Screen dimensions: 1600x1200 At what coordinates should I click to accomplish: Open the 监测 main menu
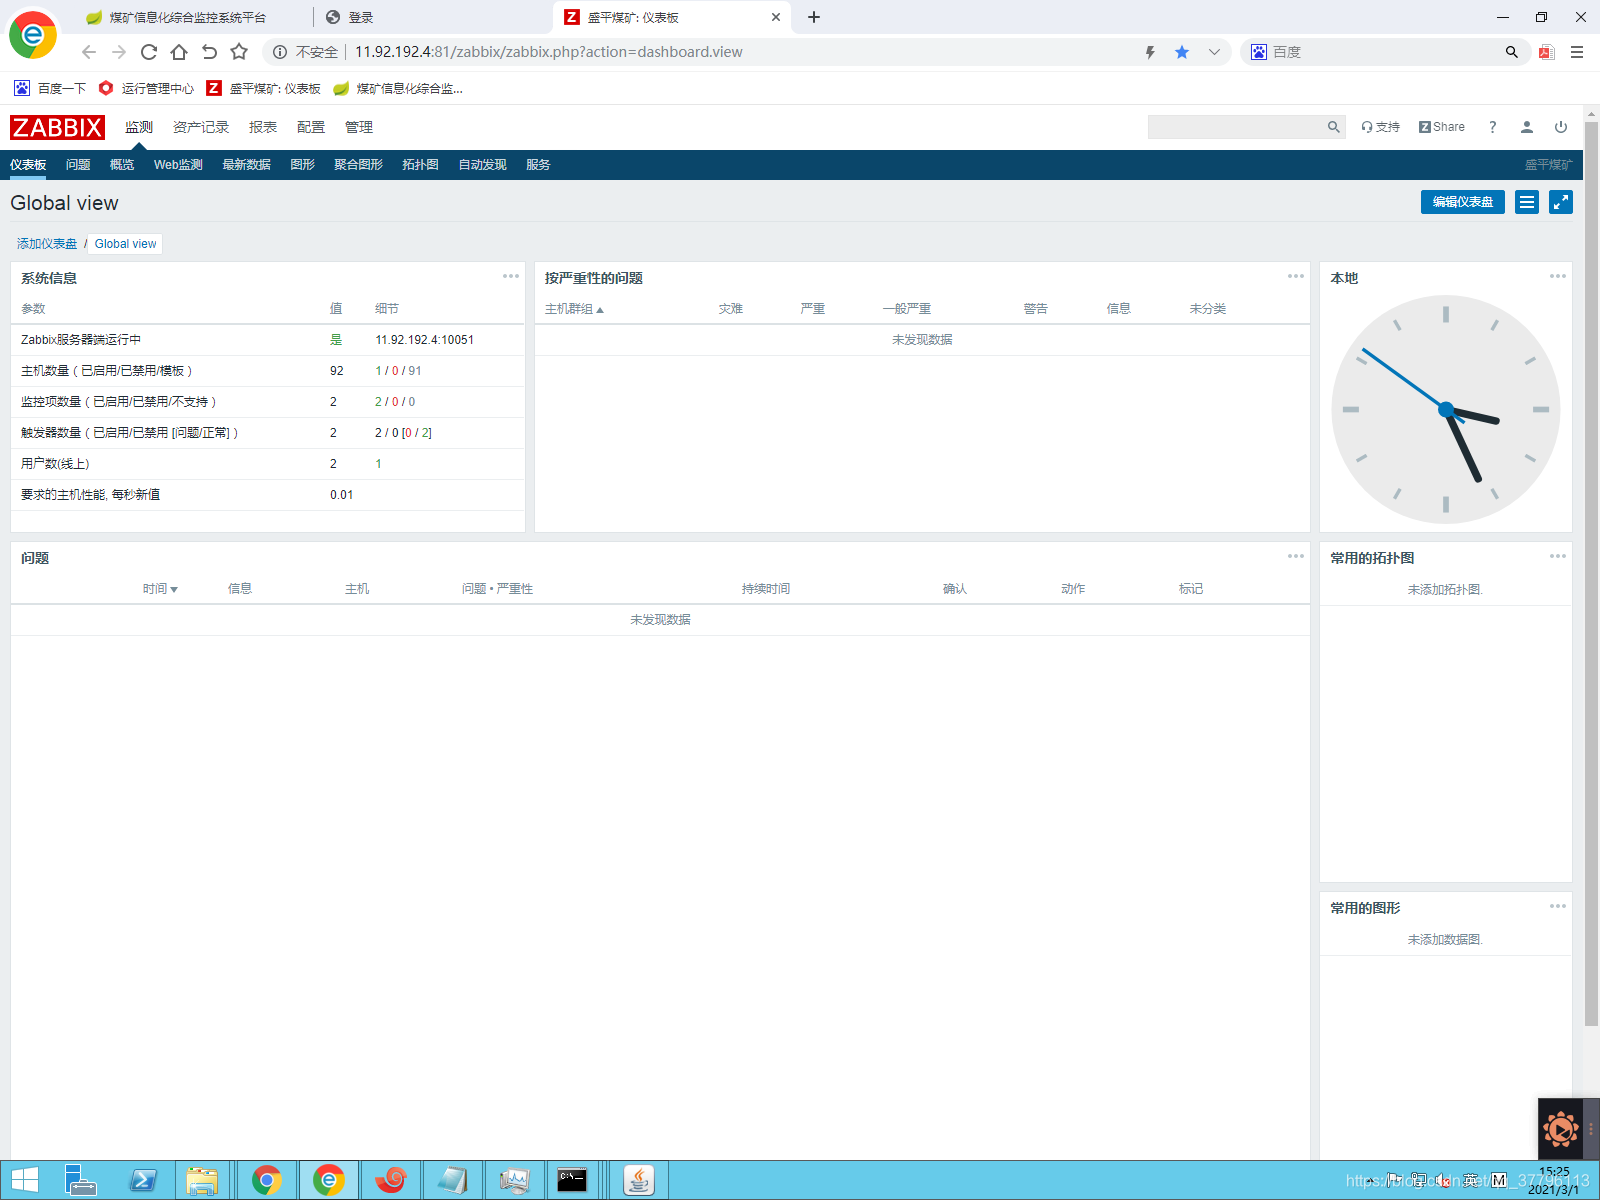click(139, 127)
